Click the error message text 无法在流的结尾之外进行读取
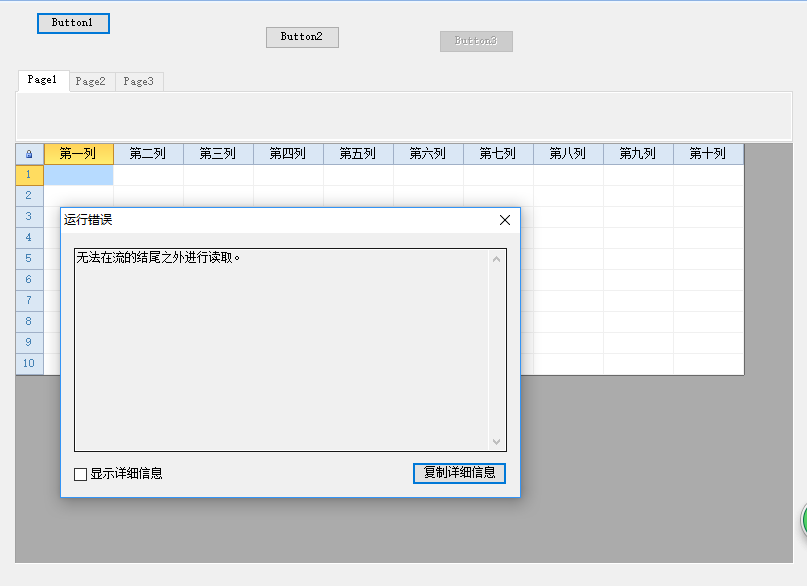 (158, 258)
